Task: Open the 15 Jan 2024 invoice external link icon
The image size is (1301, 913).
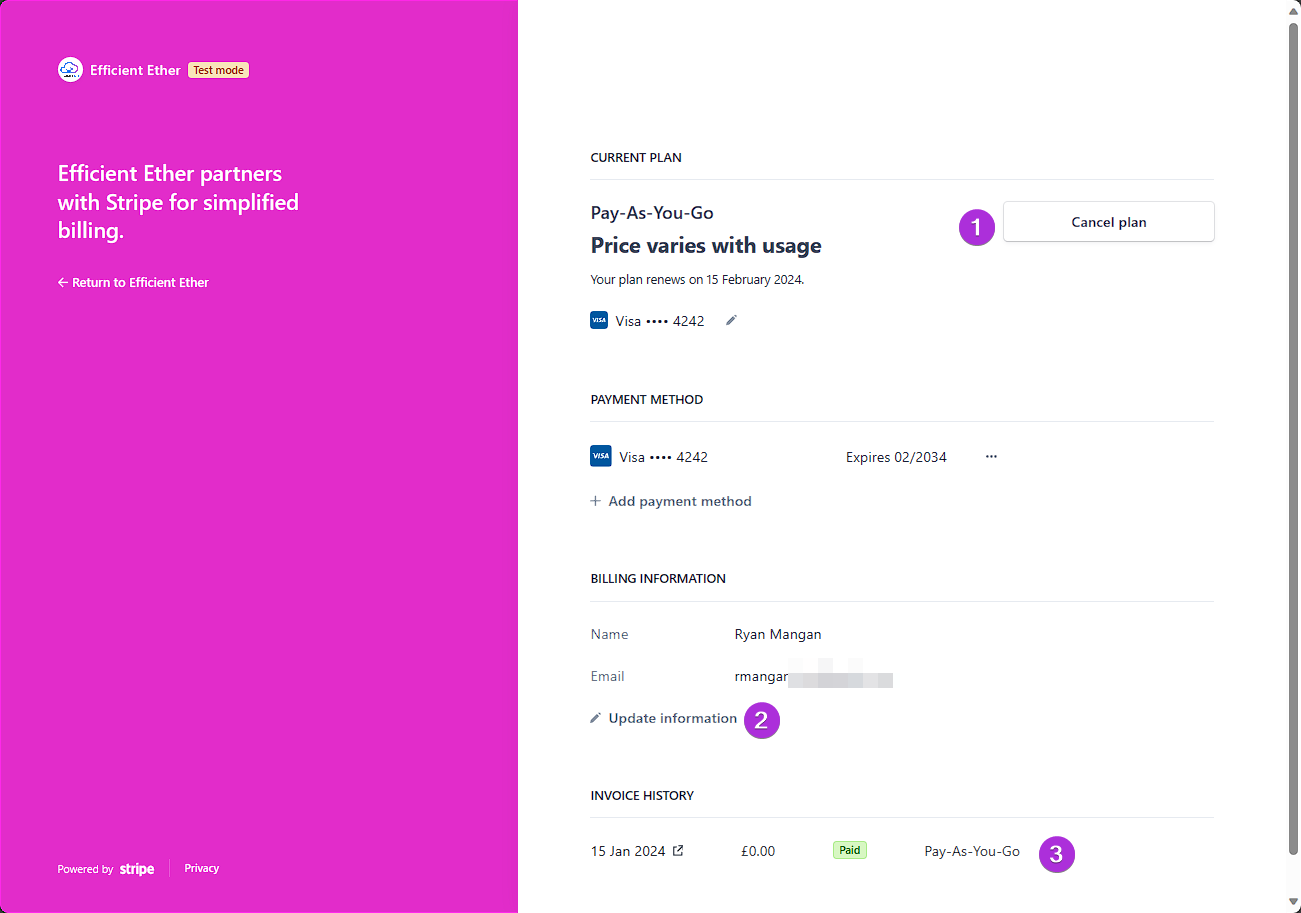Action: (678, 851)
